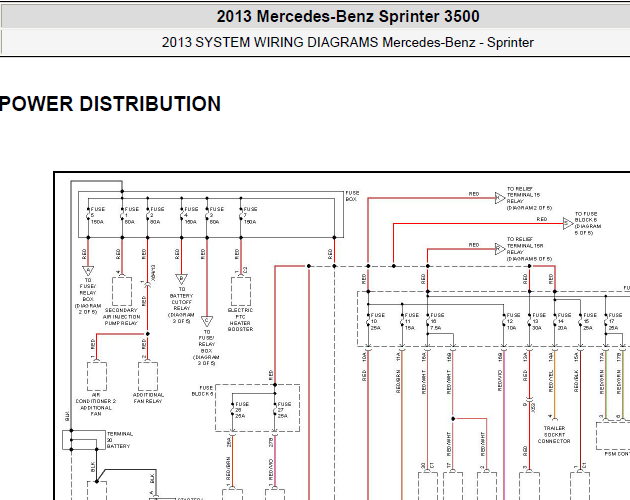Click the 'FUSE 15 25A' label

[x=590, y=322]
